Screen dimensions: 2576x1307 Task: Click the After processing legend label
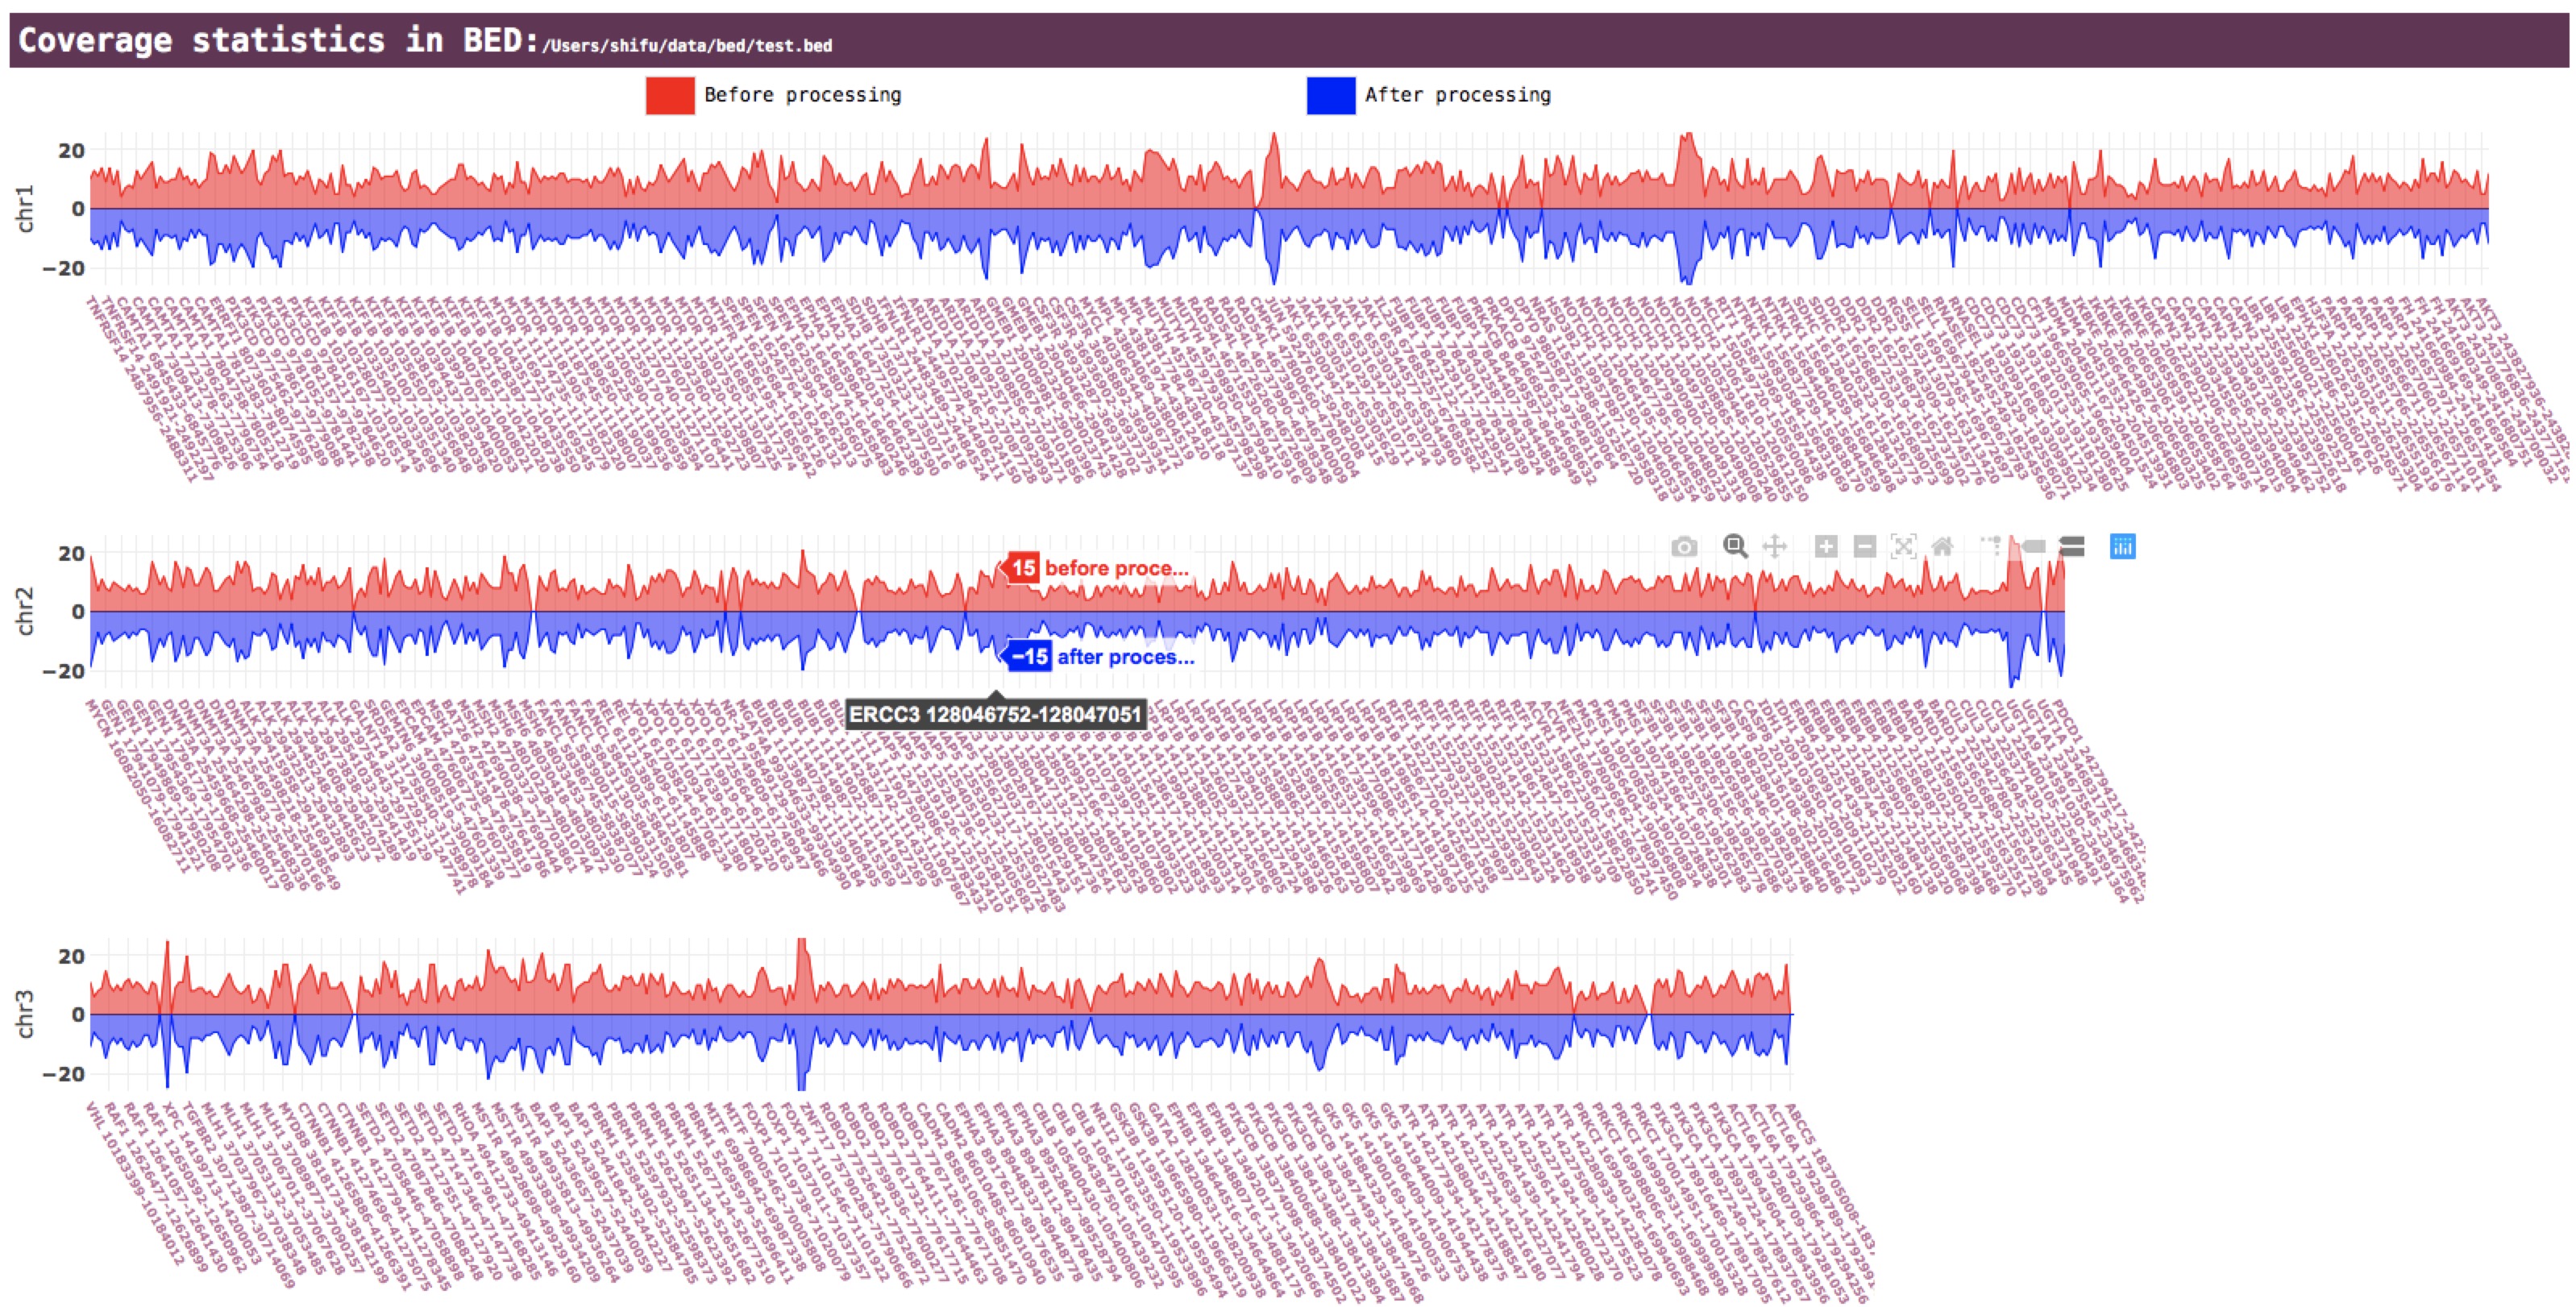point(1457,95)
